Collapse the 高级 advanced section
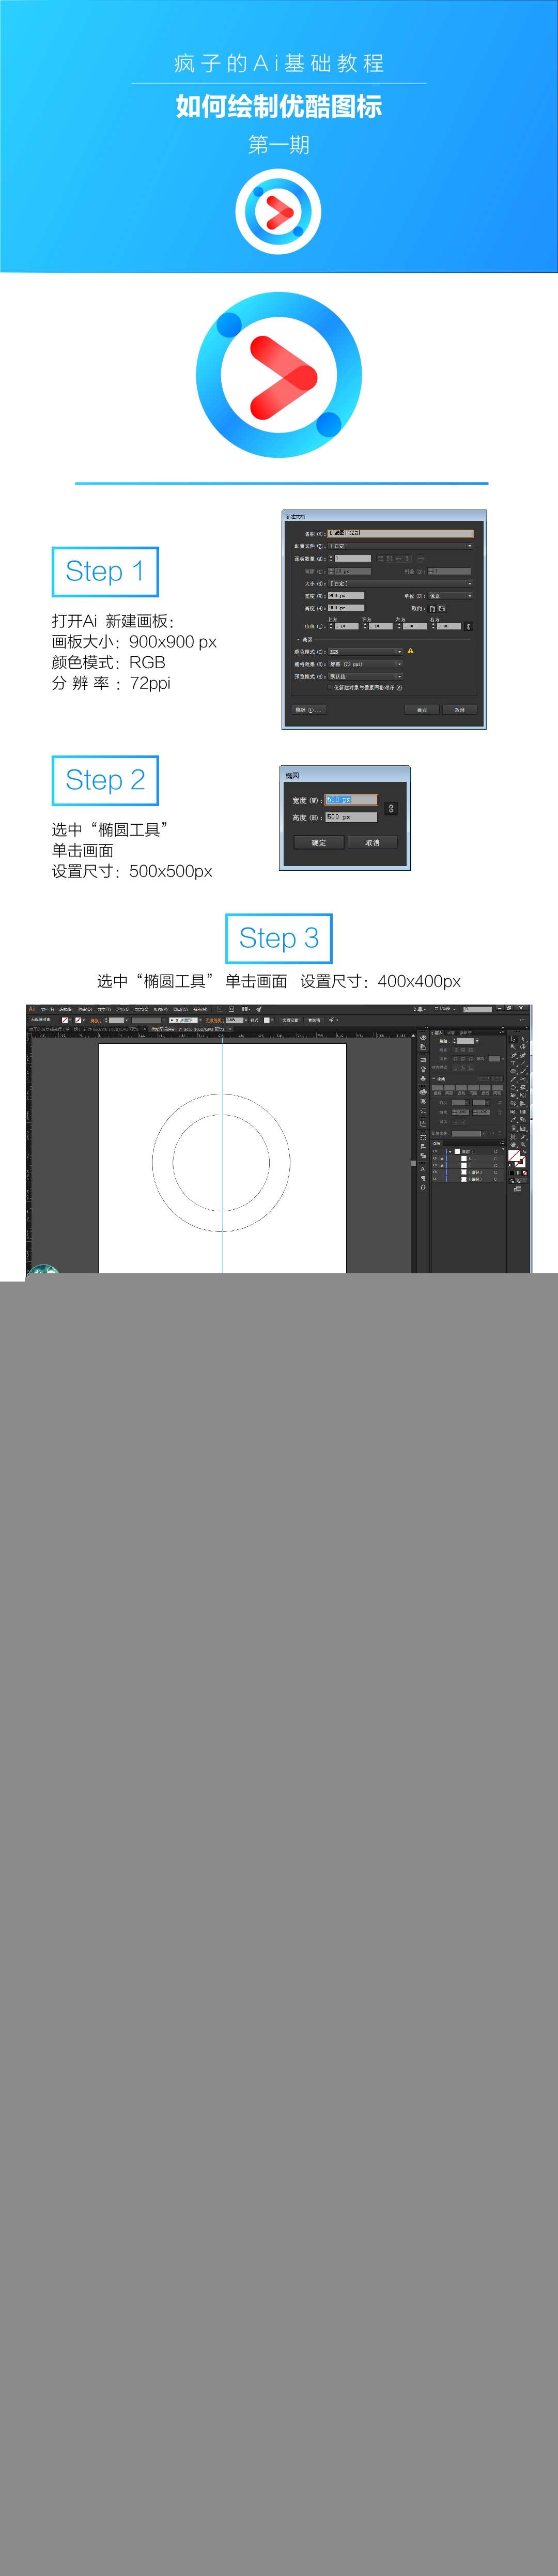 (298, 639)
